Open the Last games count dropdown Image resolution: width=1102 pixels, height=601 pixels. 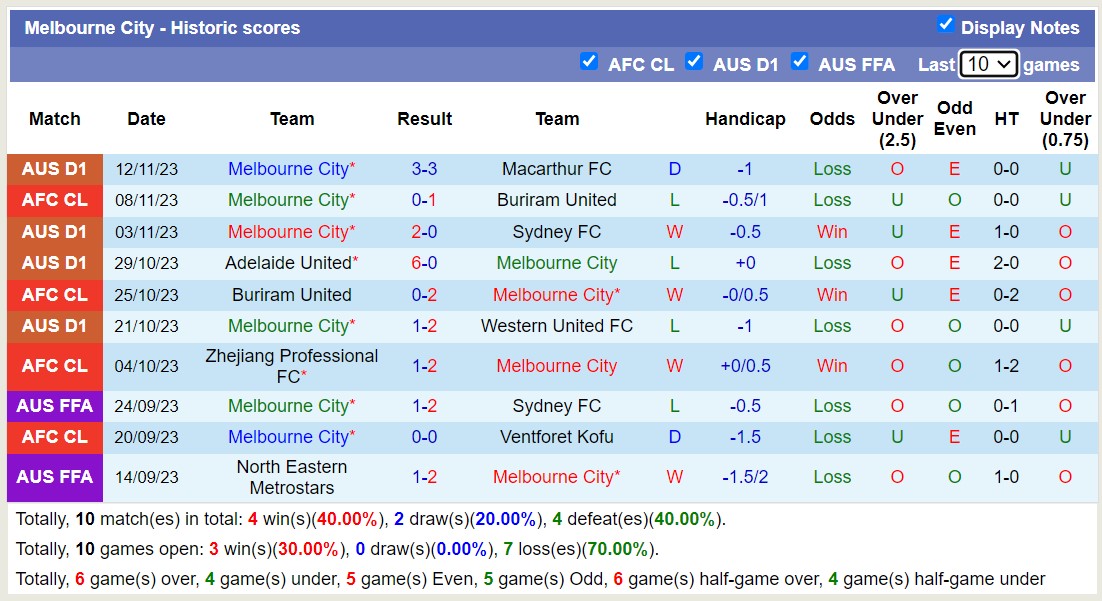[988, 64]
